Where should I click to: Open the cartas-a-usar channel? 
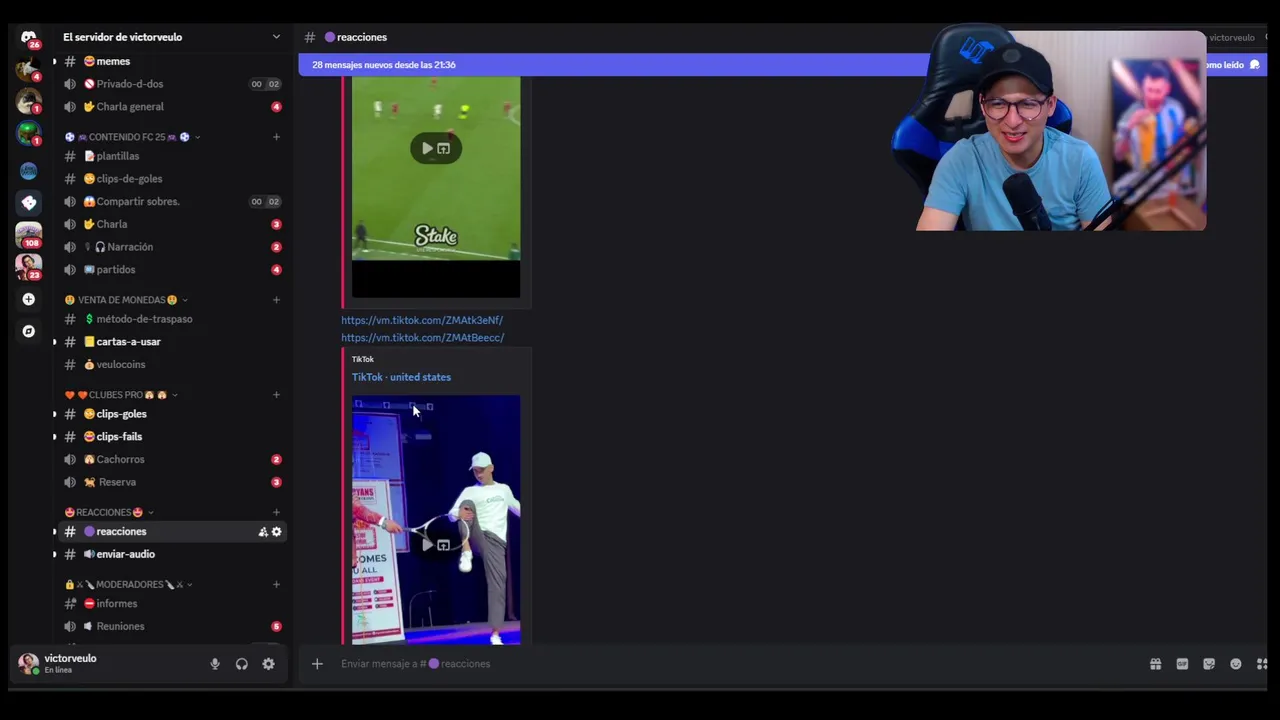pos(172,342)
